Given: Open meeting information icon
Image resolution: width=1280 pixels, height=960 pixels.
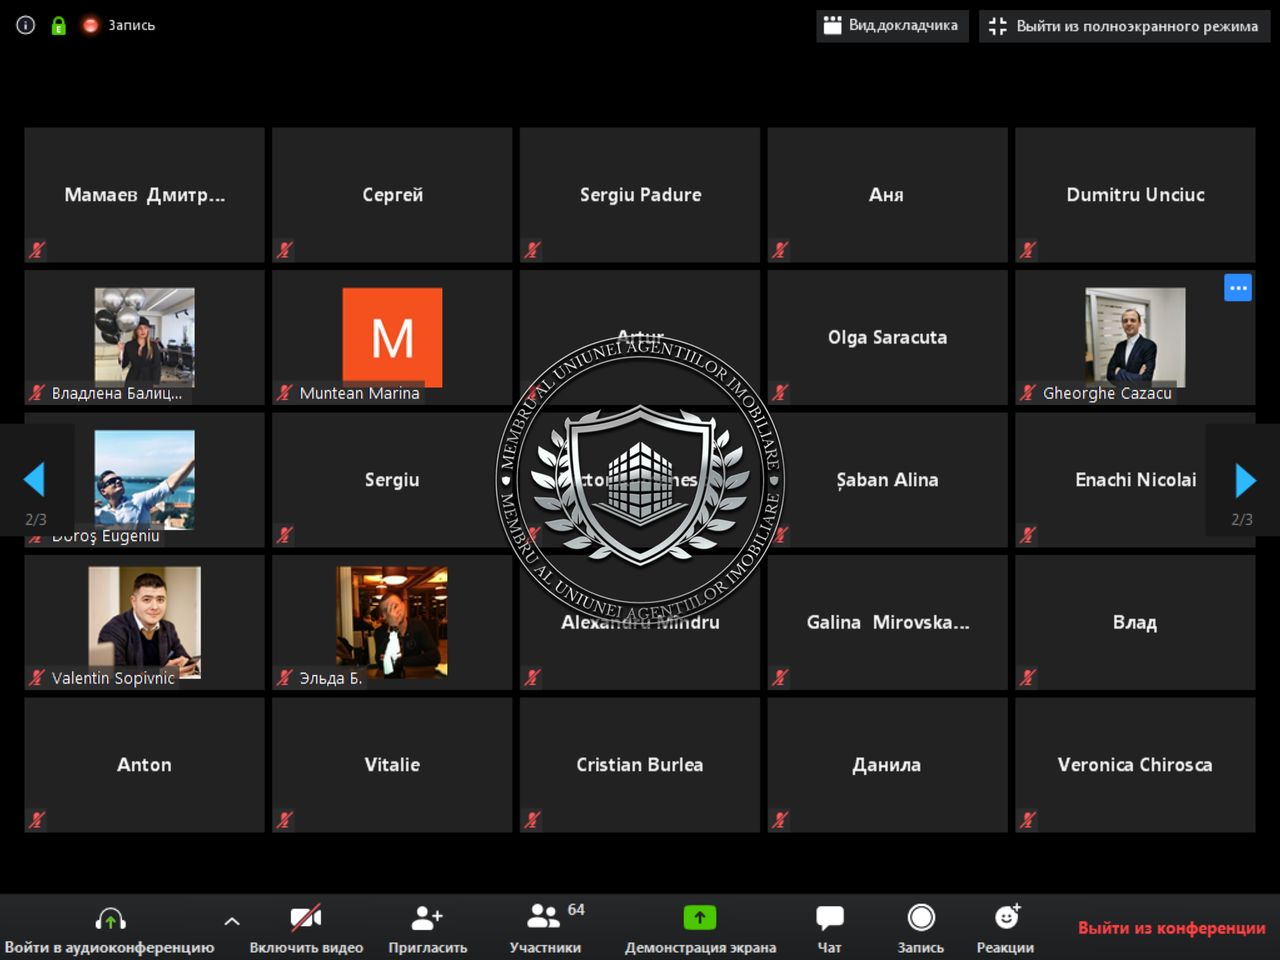Looking at the screenshot, I should (x=26, y=25).
